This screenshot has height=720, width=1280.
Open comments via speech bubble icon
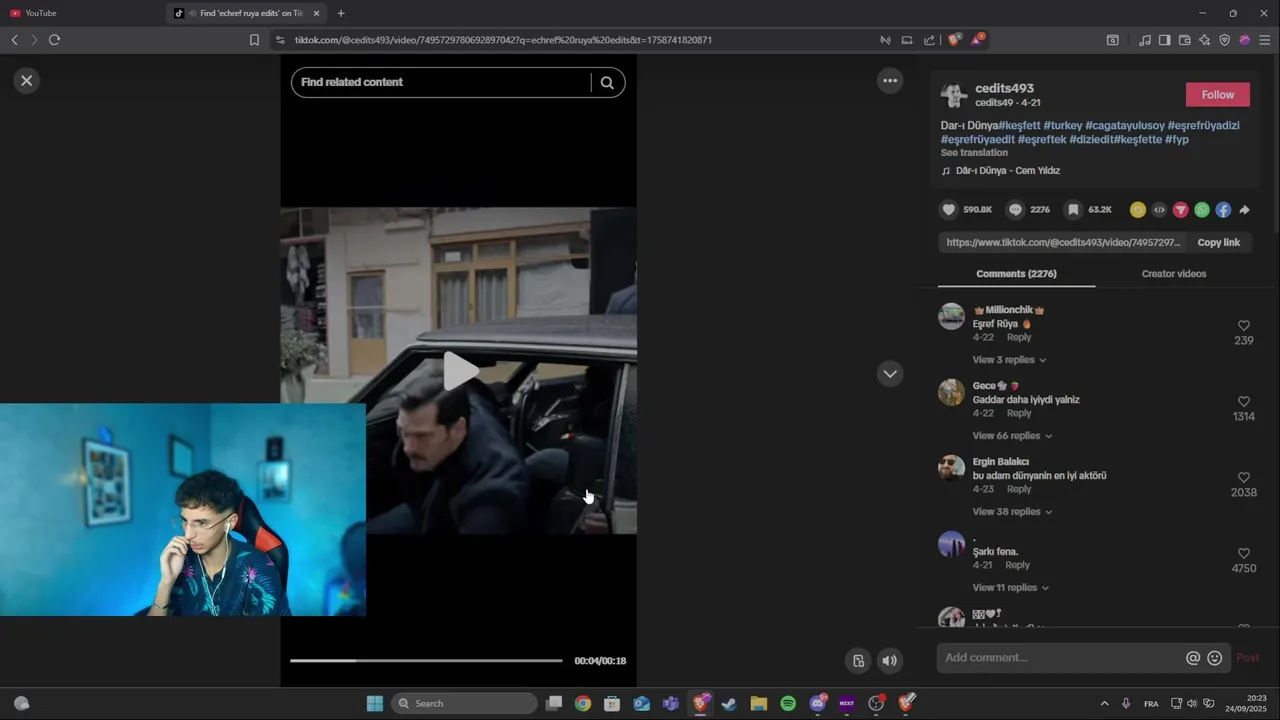point(1015,210)
